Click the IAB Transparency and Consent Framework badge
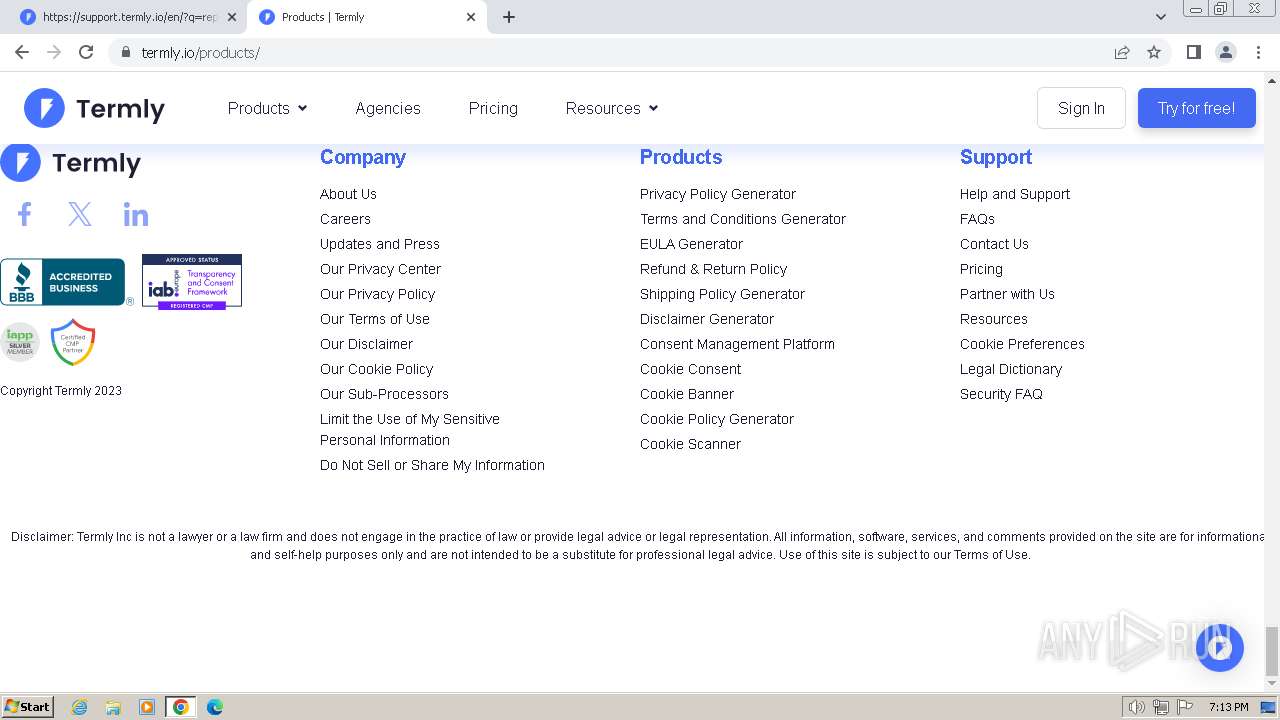 click(x=192, y=282)
